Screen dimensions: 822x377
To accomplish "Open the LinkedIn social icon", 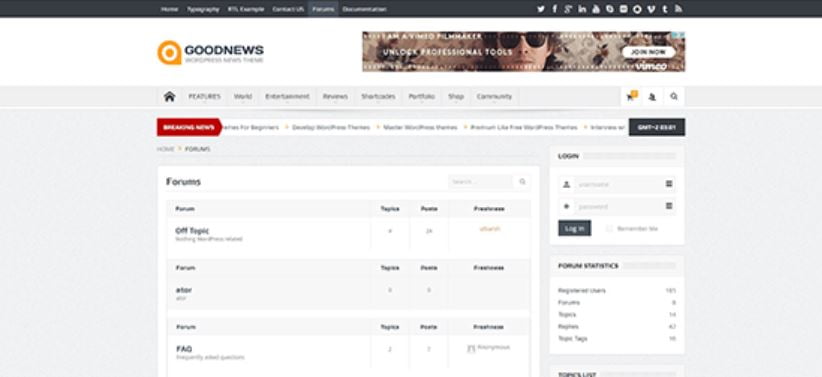I will [582, 9].
